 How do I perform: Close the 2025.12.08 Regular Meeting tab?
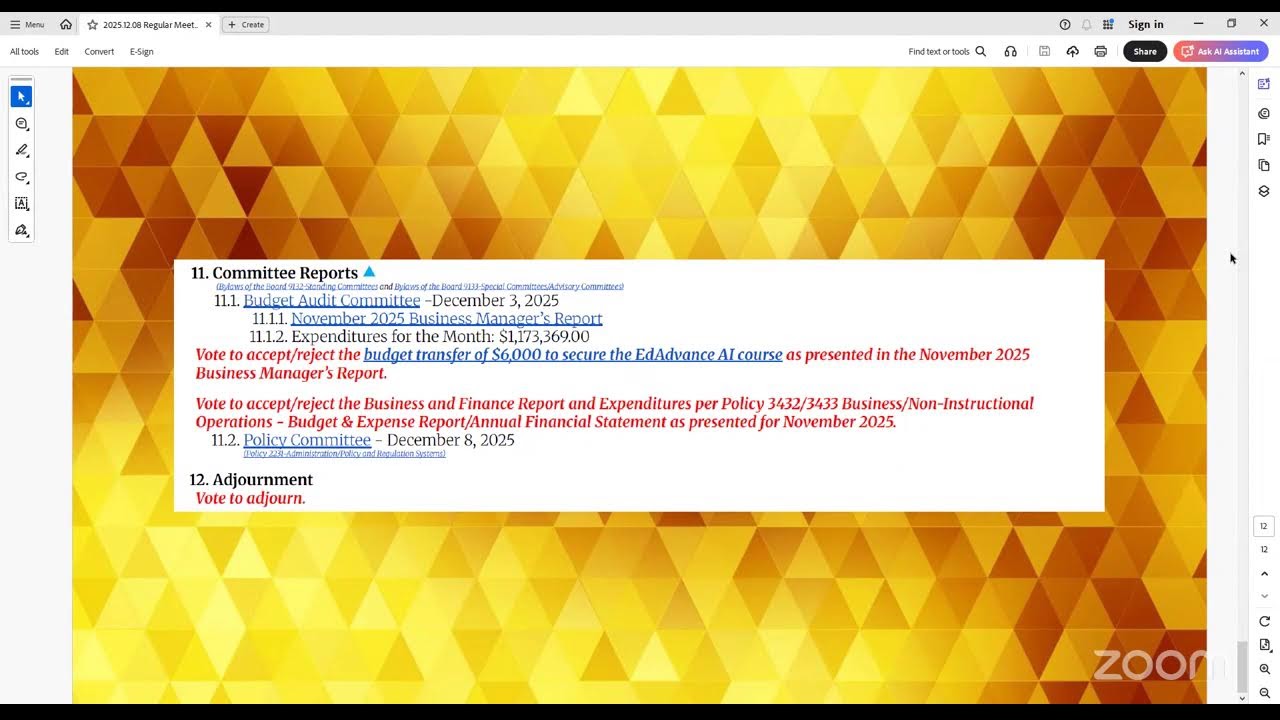tap(208, 24)
